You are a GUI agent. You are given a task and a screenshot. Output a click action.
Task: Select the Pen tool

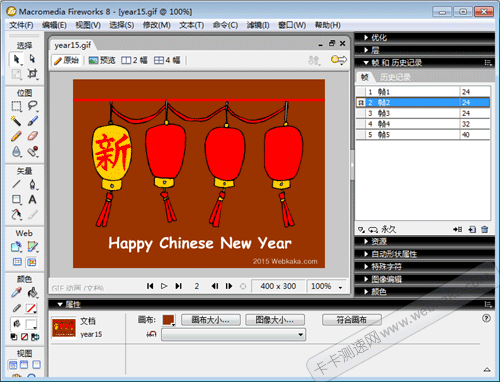coord(32,184)
